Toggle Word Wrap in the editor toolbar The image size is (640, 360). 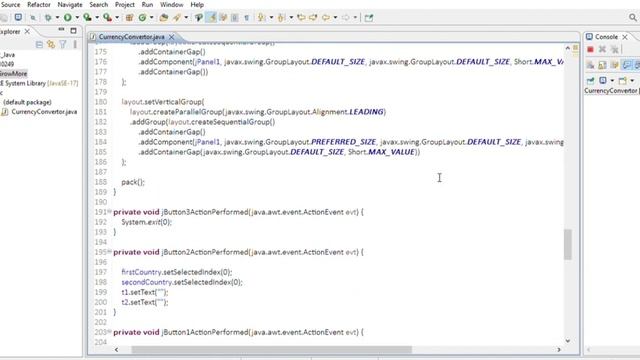[223, 18]
